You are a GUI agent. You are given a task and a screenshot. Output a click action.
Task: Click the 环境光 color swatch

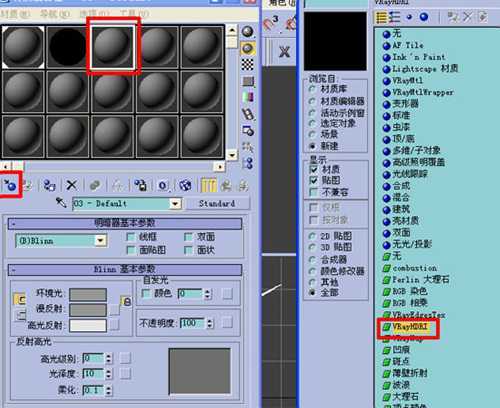88,294
